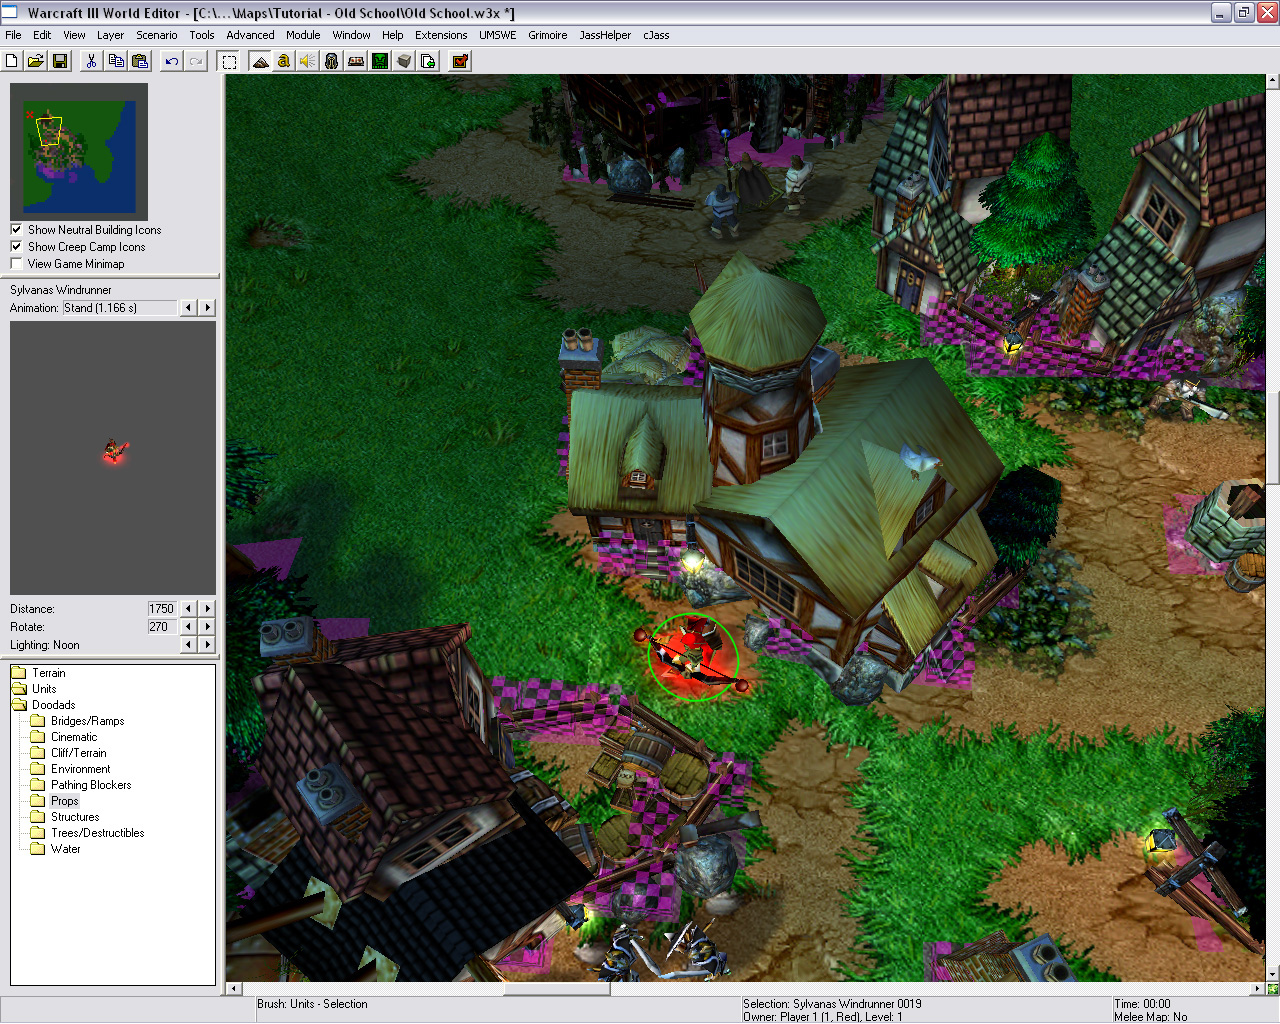Screen dimensions: 1280x1024
Task: Select next Lighting setting
Action: [207, 645]
